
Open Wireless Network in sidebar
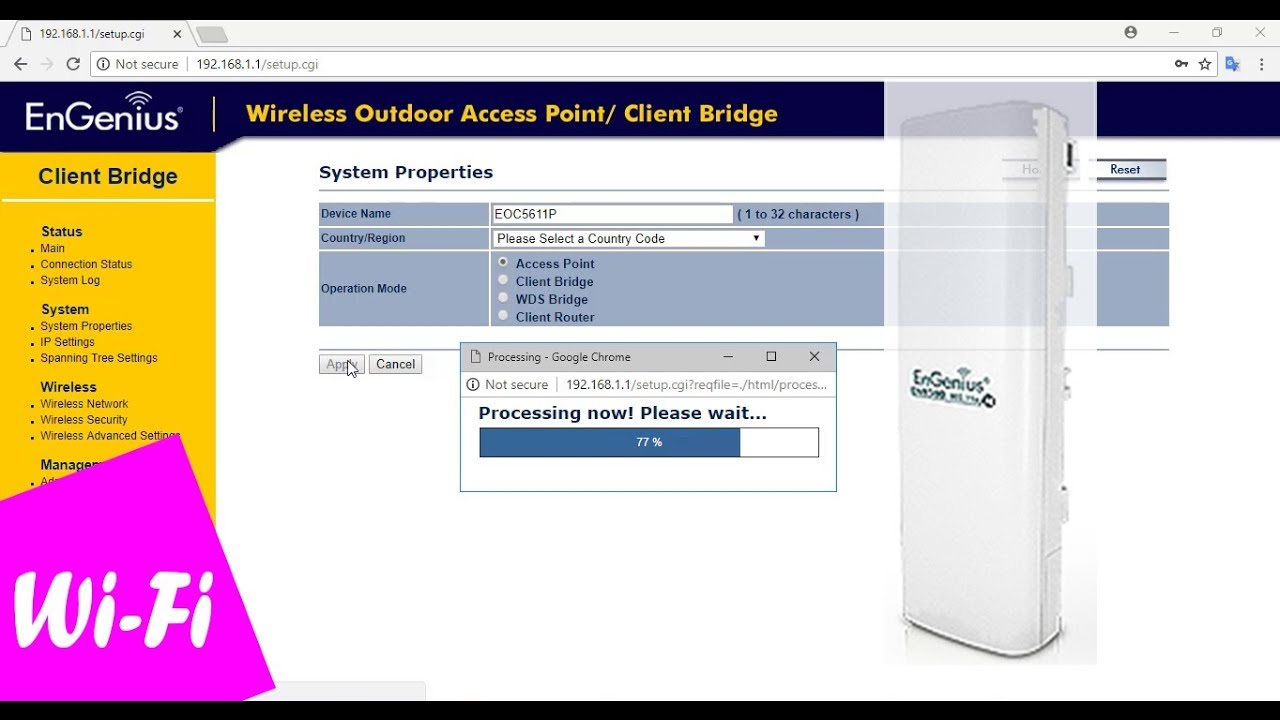(84, 404)
